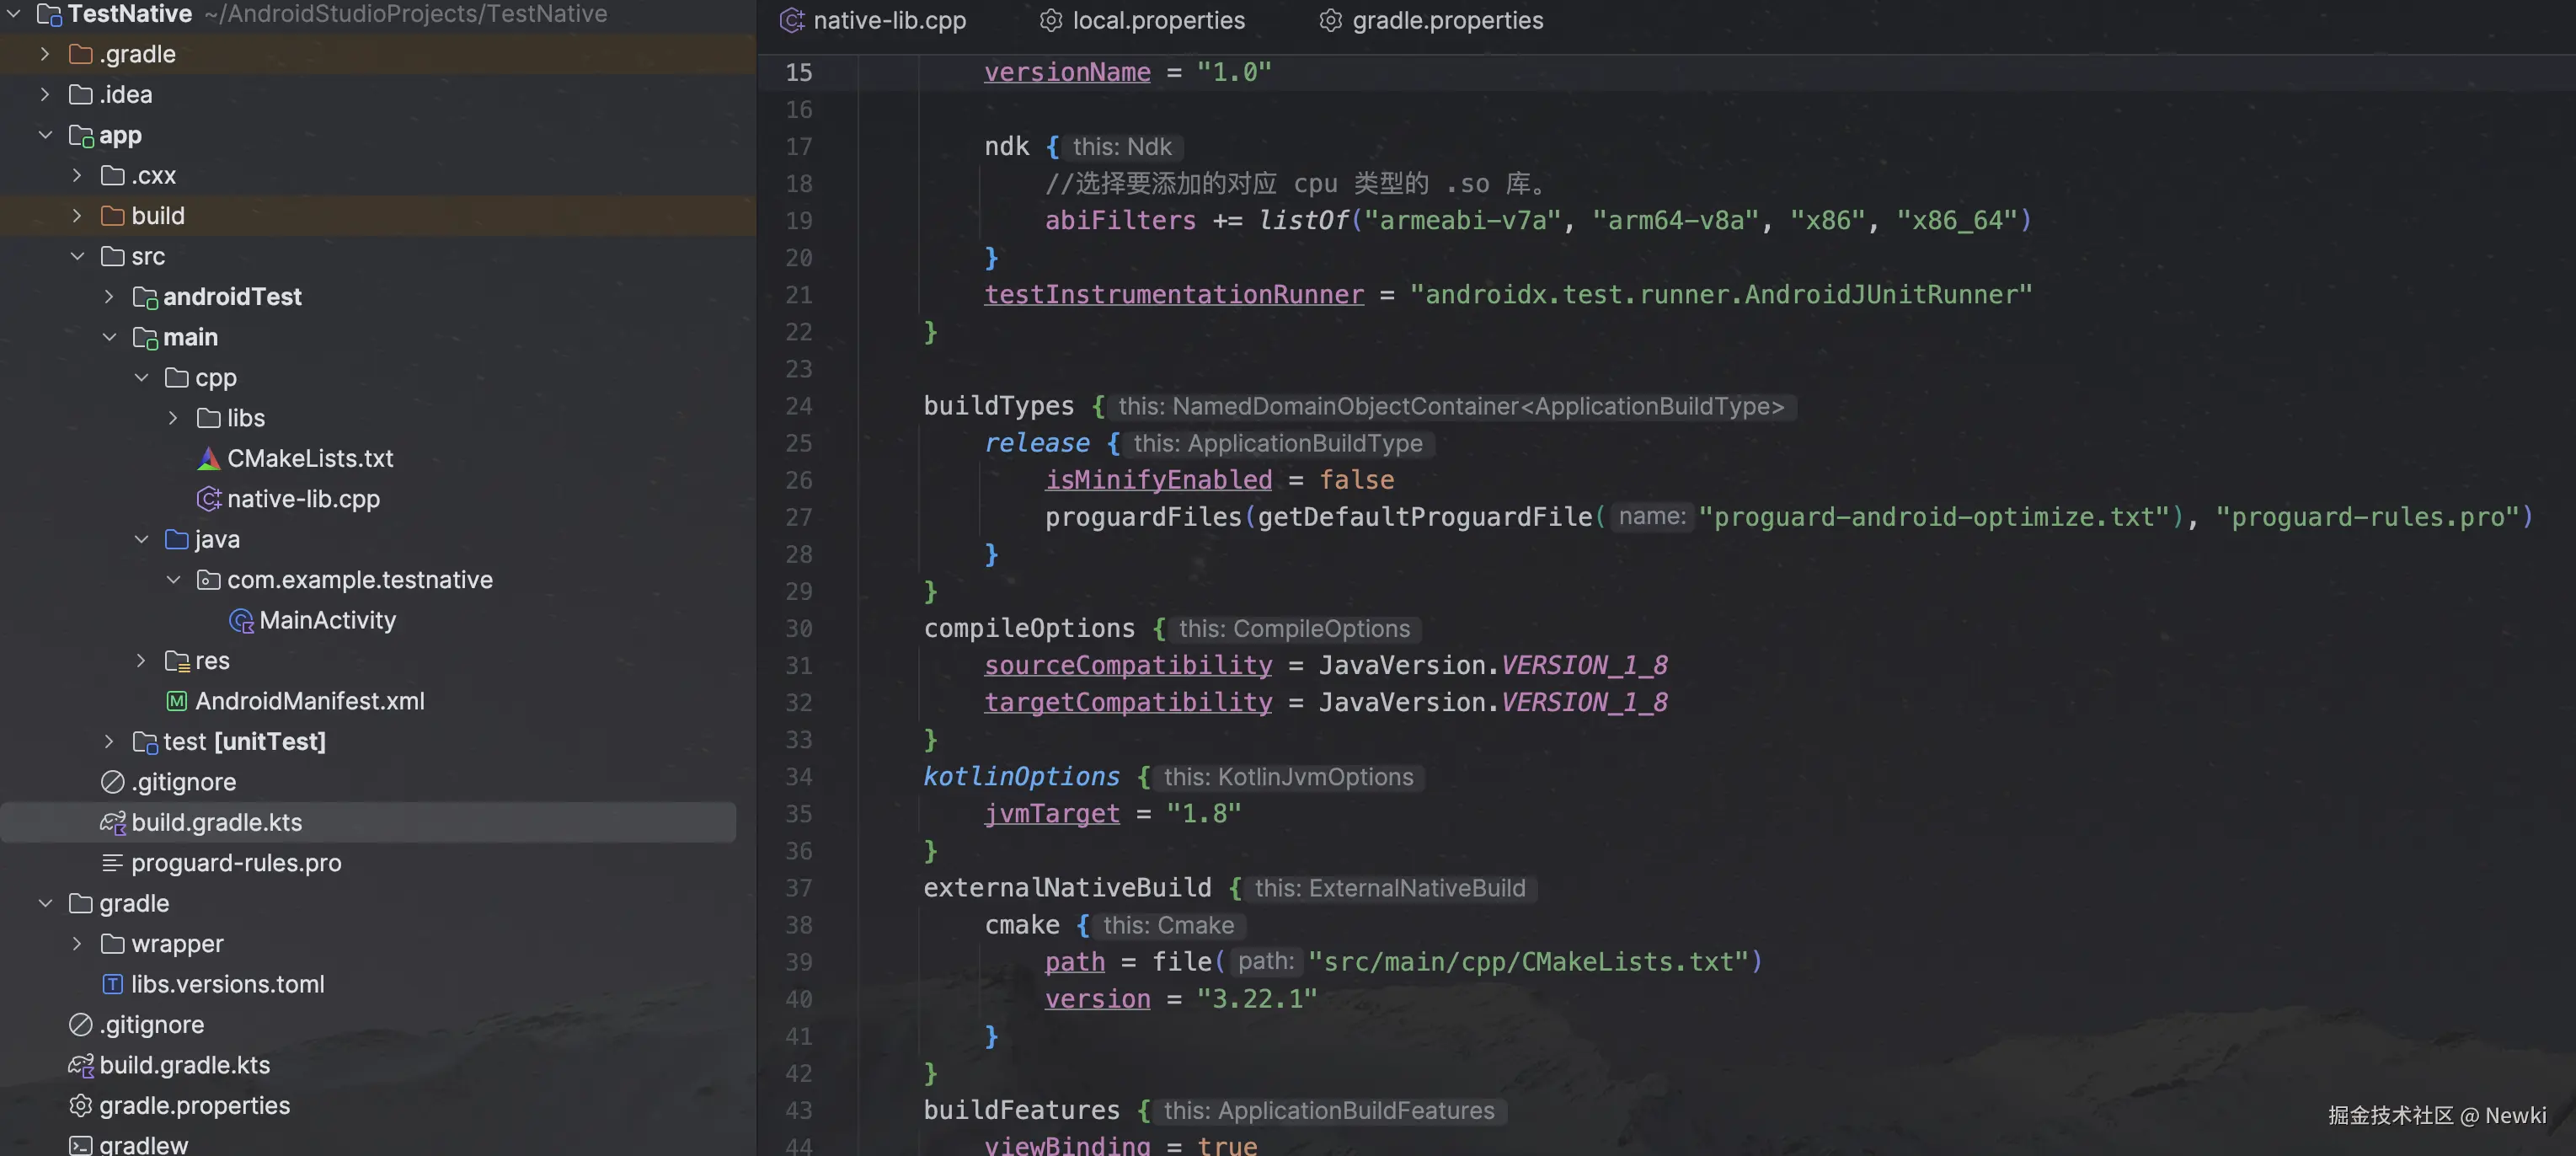Click the app build.gradle.kts Gradle icon
This screenshot has height=1156, width=2576.
[112, 822]
